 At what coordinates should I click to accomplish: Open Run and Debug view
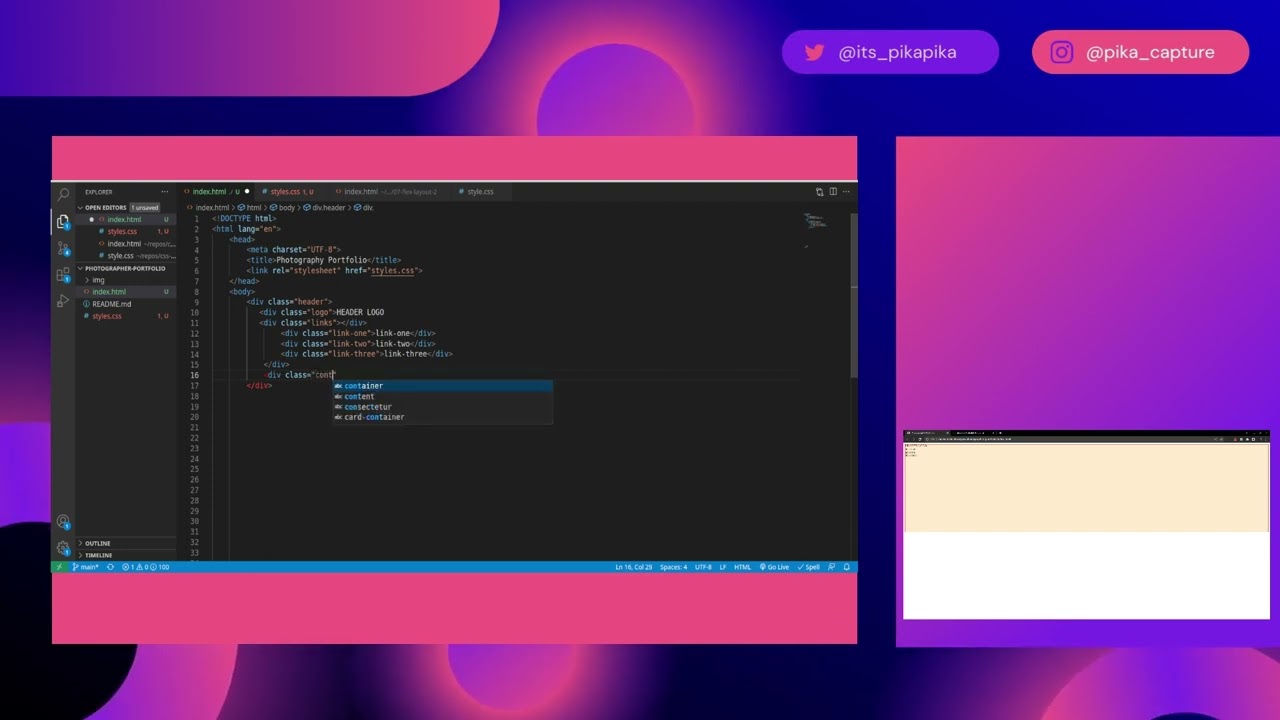[x=63, y=300]
